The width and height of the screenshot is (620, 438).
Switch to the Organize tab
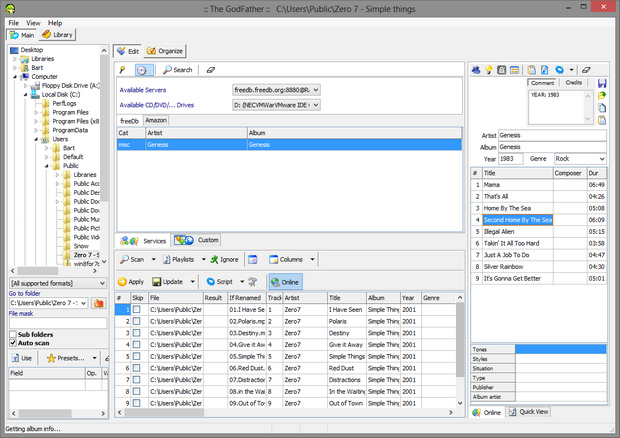[x=164, y=51]
